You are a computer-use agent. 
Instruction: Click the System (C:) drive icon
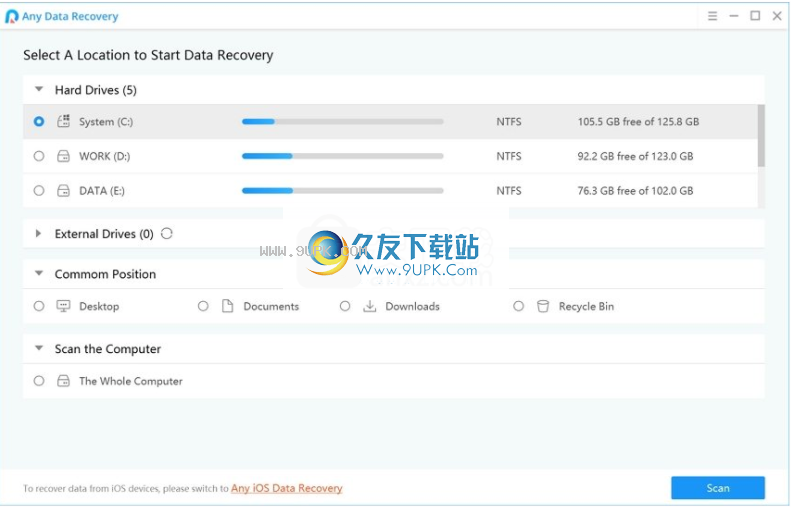(x=63, y=121)
